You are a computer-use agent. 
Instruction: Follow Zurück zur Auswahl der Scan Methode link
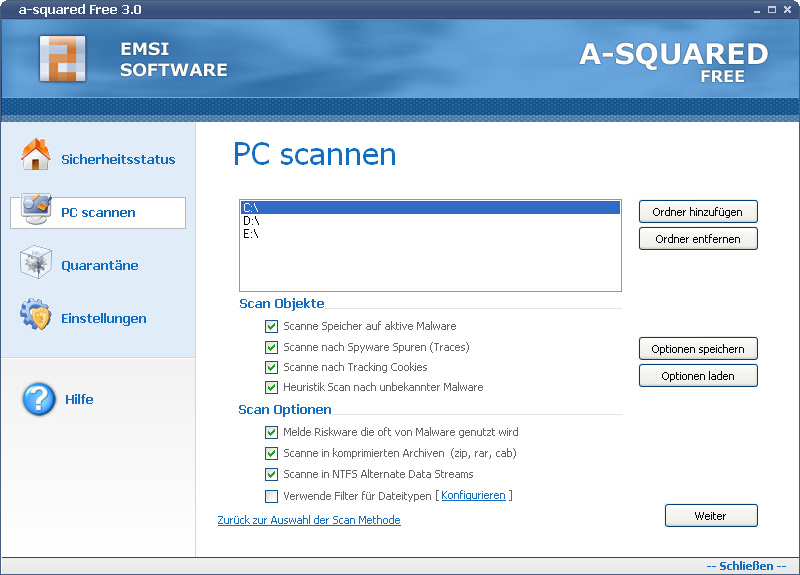[309, 520]
